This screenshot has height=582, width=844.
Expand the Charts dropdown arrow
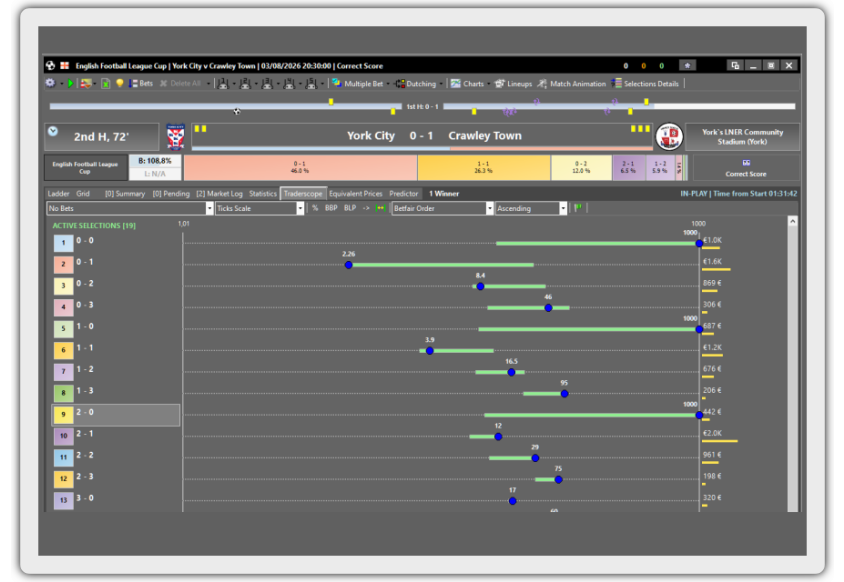[489, 84]
